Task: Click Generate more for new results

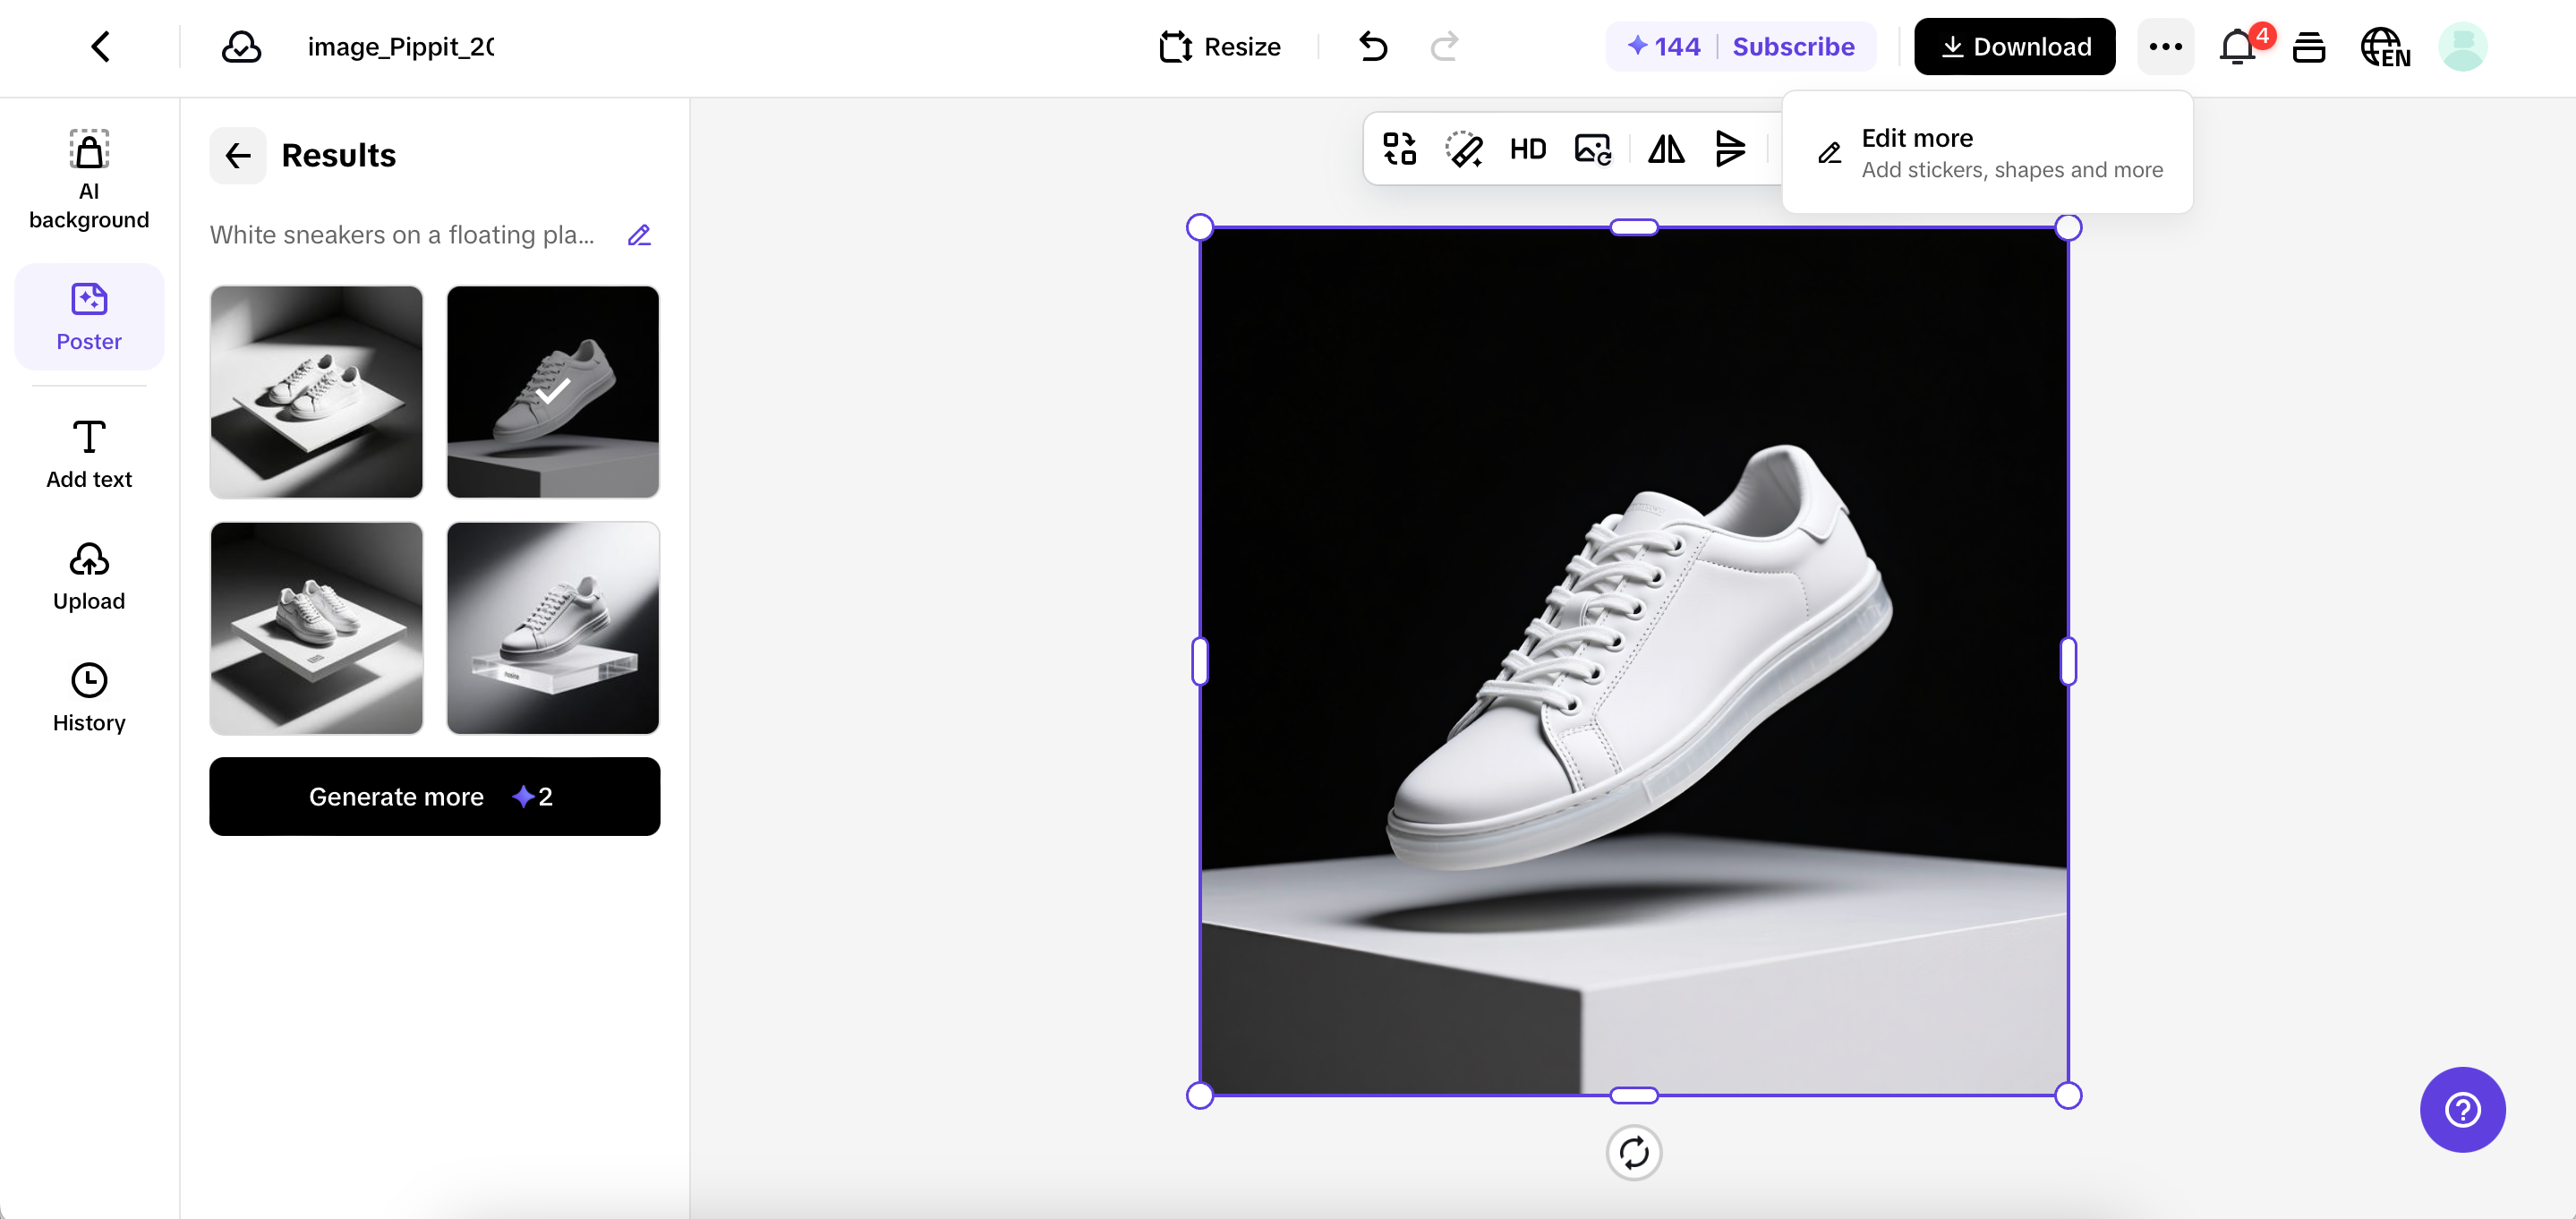Action: click(434, 796)
